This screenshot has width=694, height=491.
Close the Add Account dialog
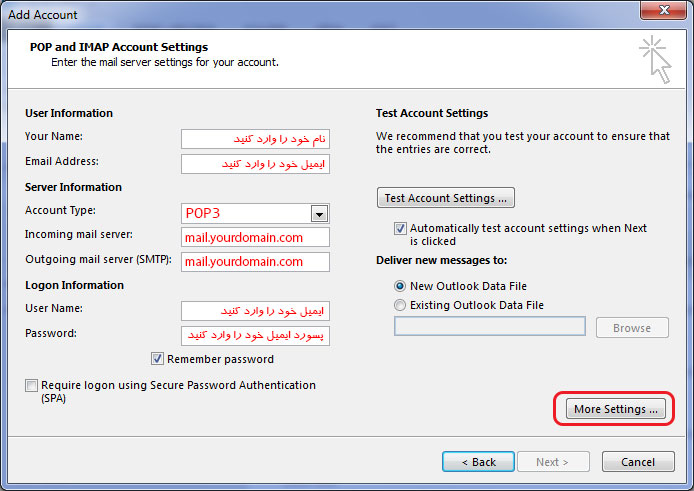(x=663, y=10)
